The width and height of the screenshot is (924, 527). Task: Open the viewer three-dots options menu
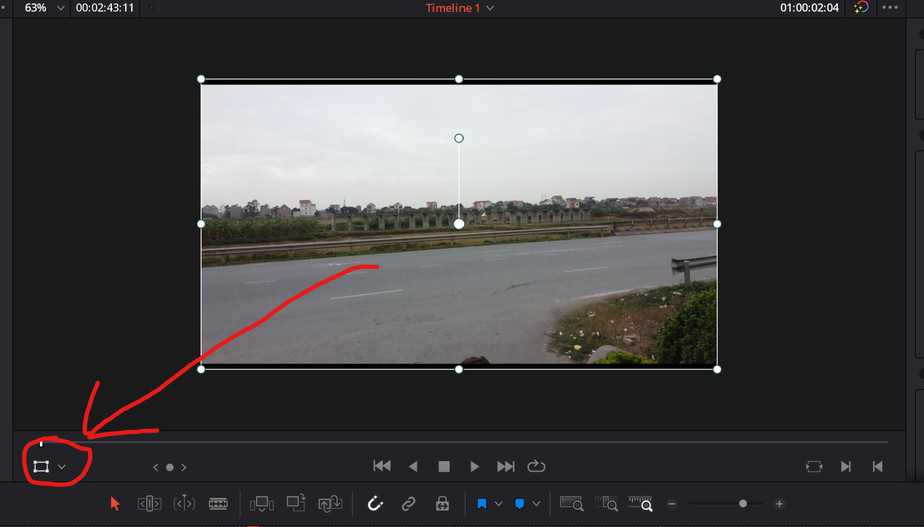tap(890, 8)
